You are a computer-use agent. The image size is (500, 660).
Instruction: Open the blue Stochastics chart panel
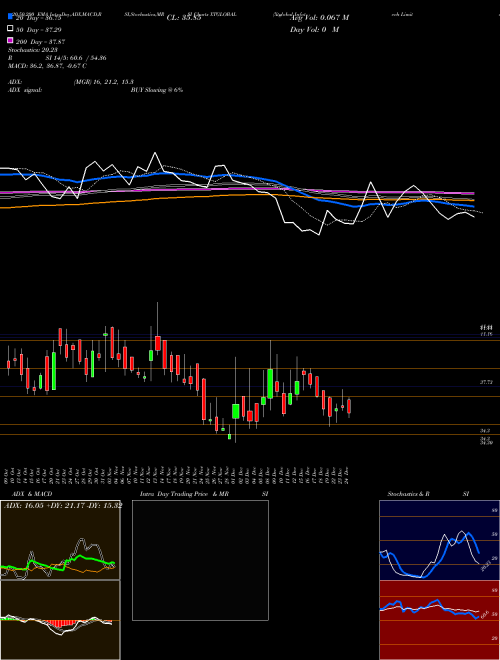pyautogui.click(x=439, y=540)
